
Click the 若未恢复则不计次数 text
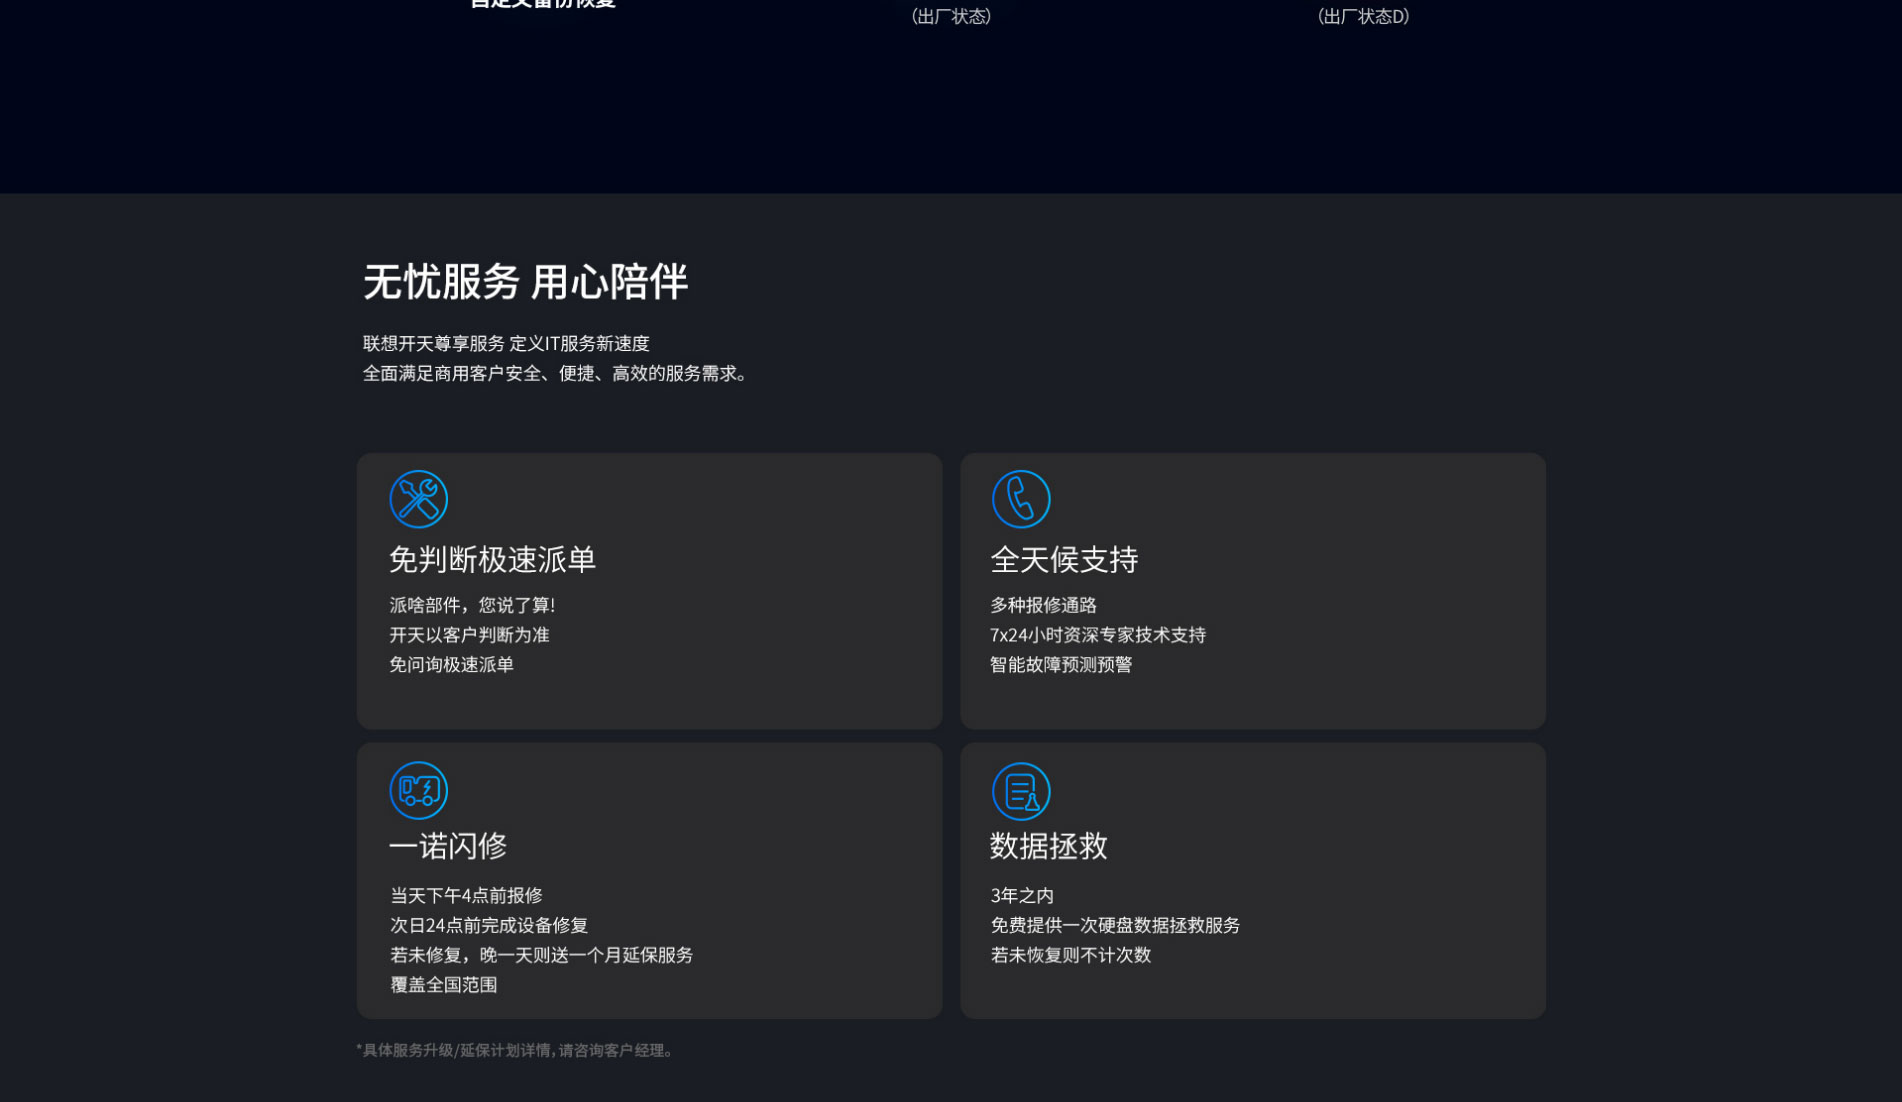click(x=1070, y=956)
